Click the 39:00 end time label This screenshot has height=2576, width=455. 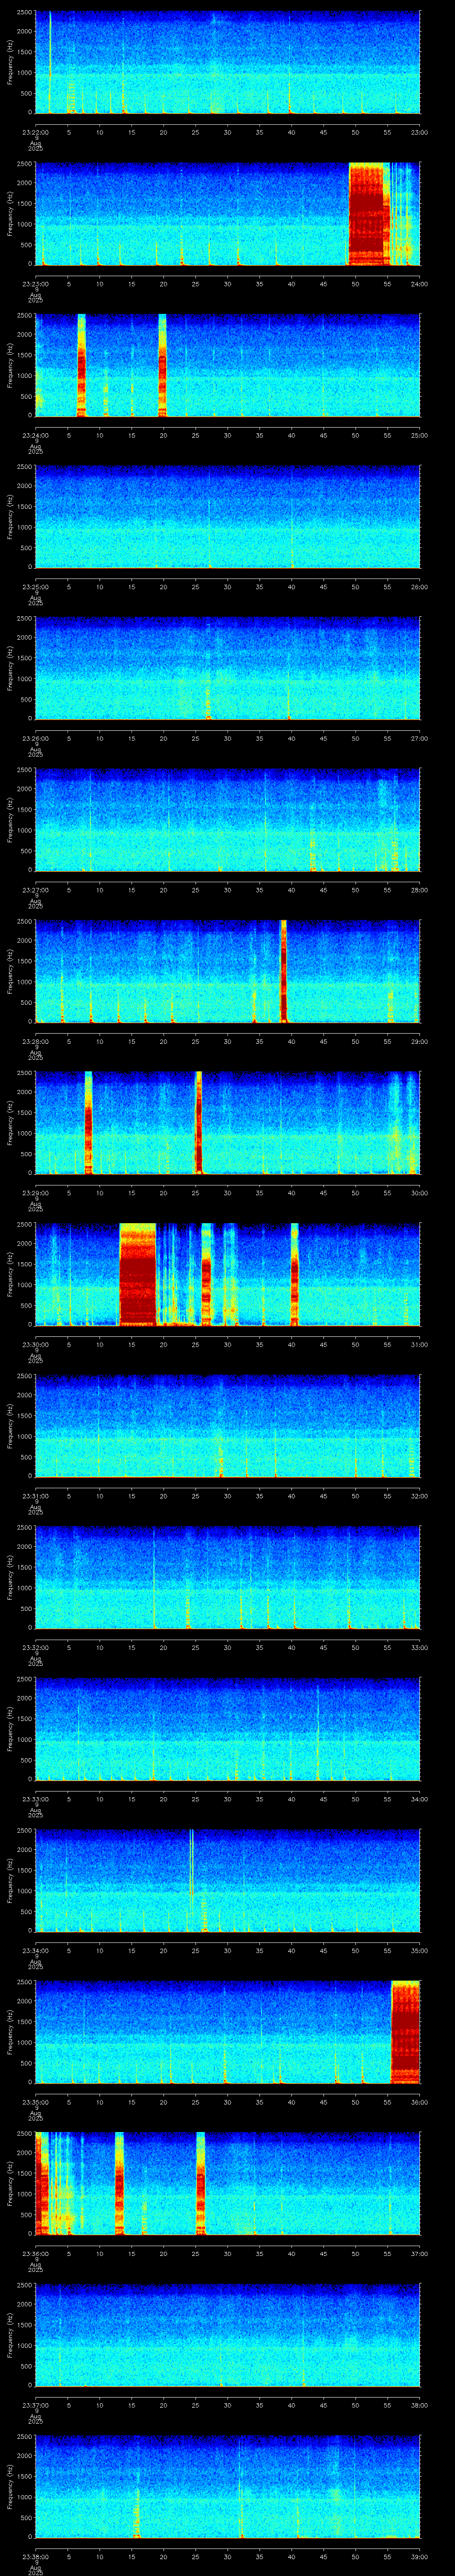pyautogui.click(x=420, y=2557)
